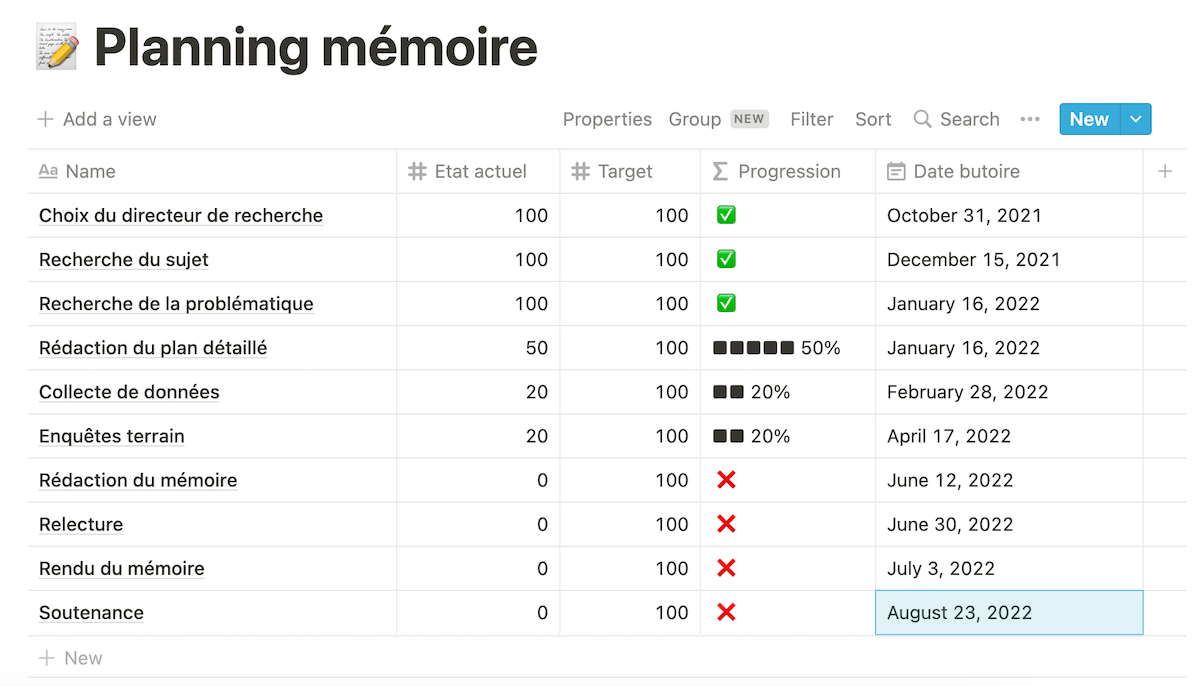Open the Search function in the table toolbar
The image size is (1200, 686).
955,119
